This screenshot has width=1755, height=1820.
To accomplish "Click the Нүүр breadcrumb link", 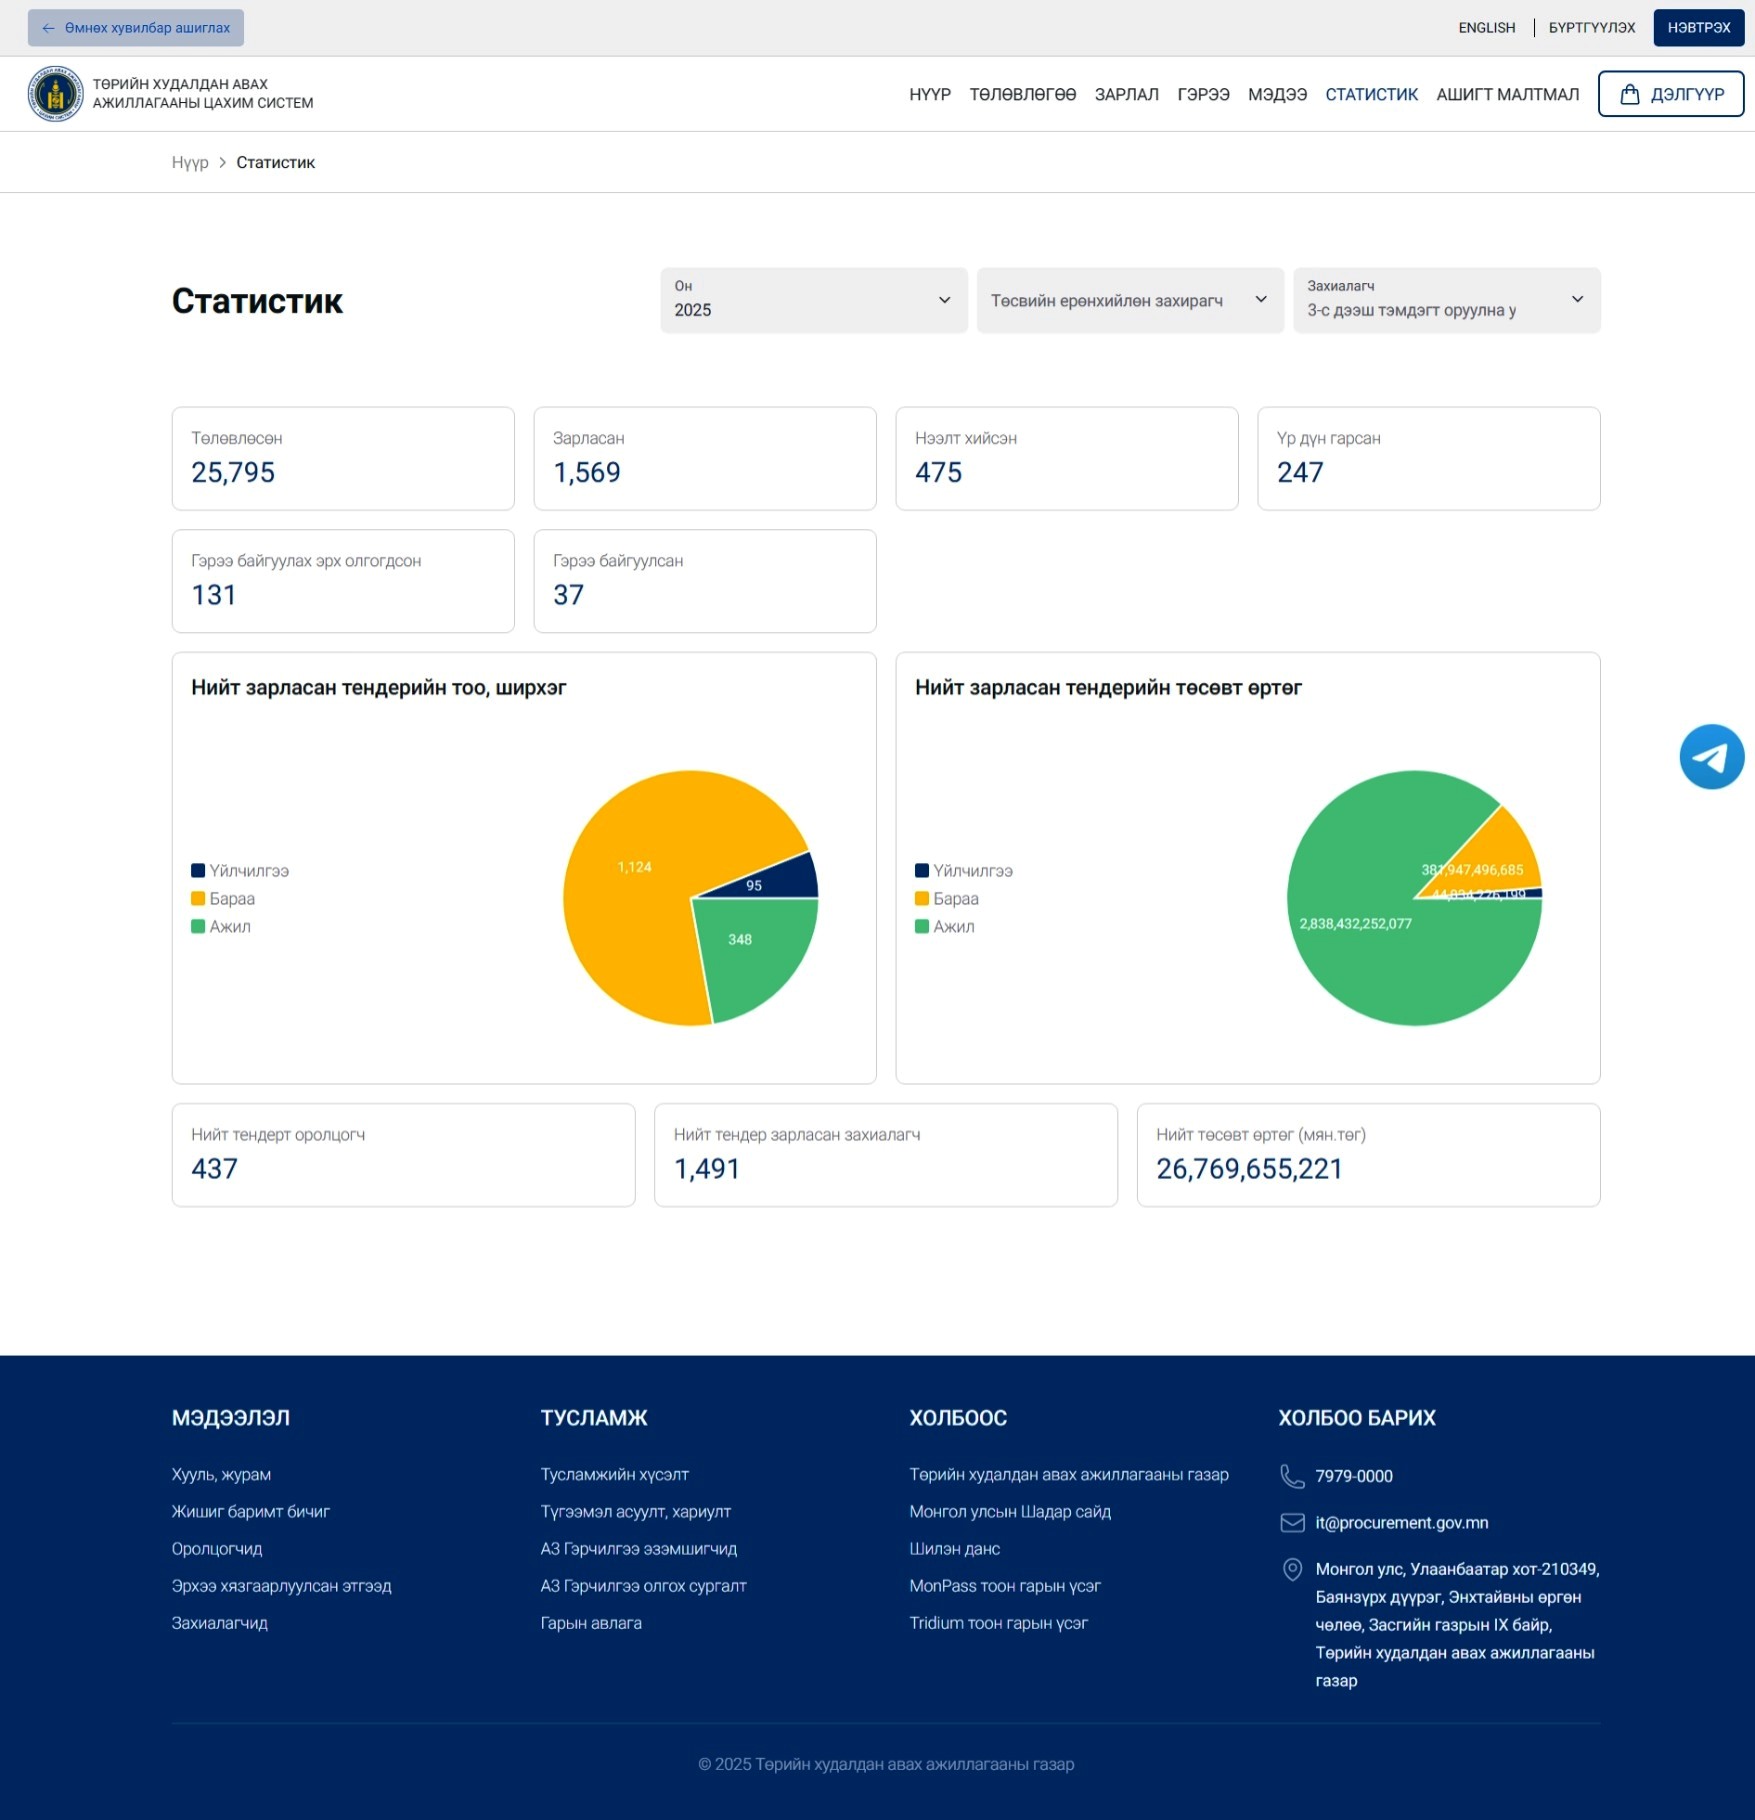I will pos(190,163).
